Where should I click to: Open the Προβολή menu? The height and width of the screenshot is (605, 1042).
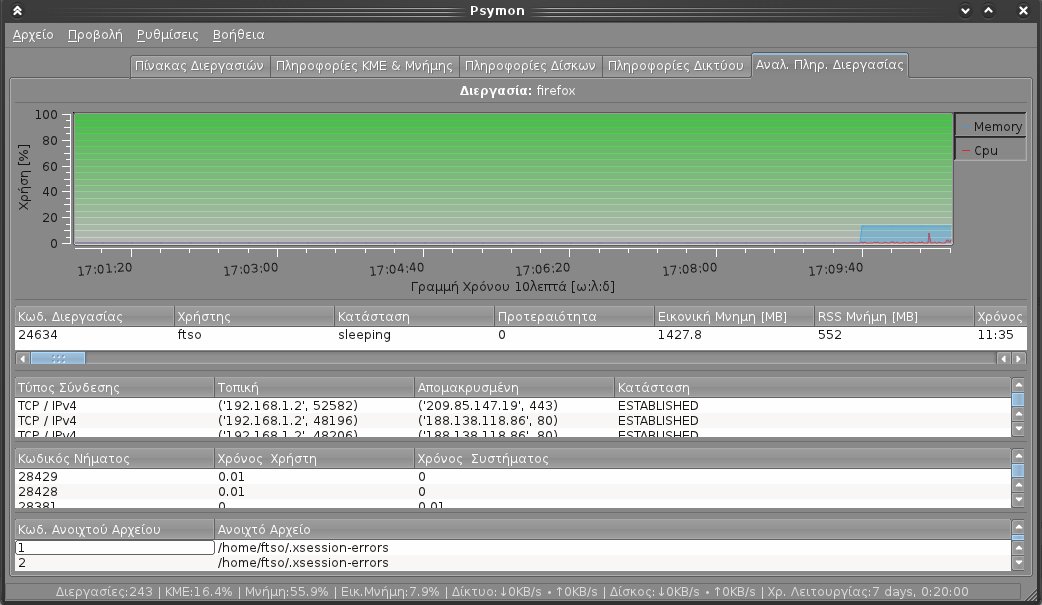point(95,35)
